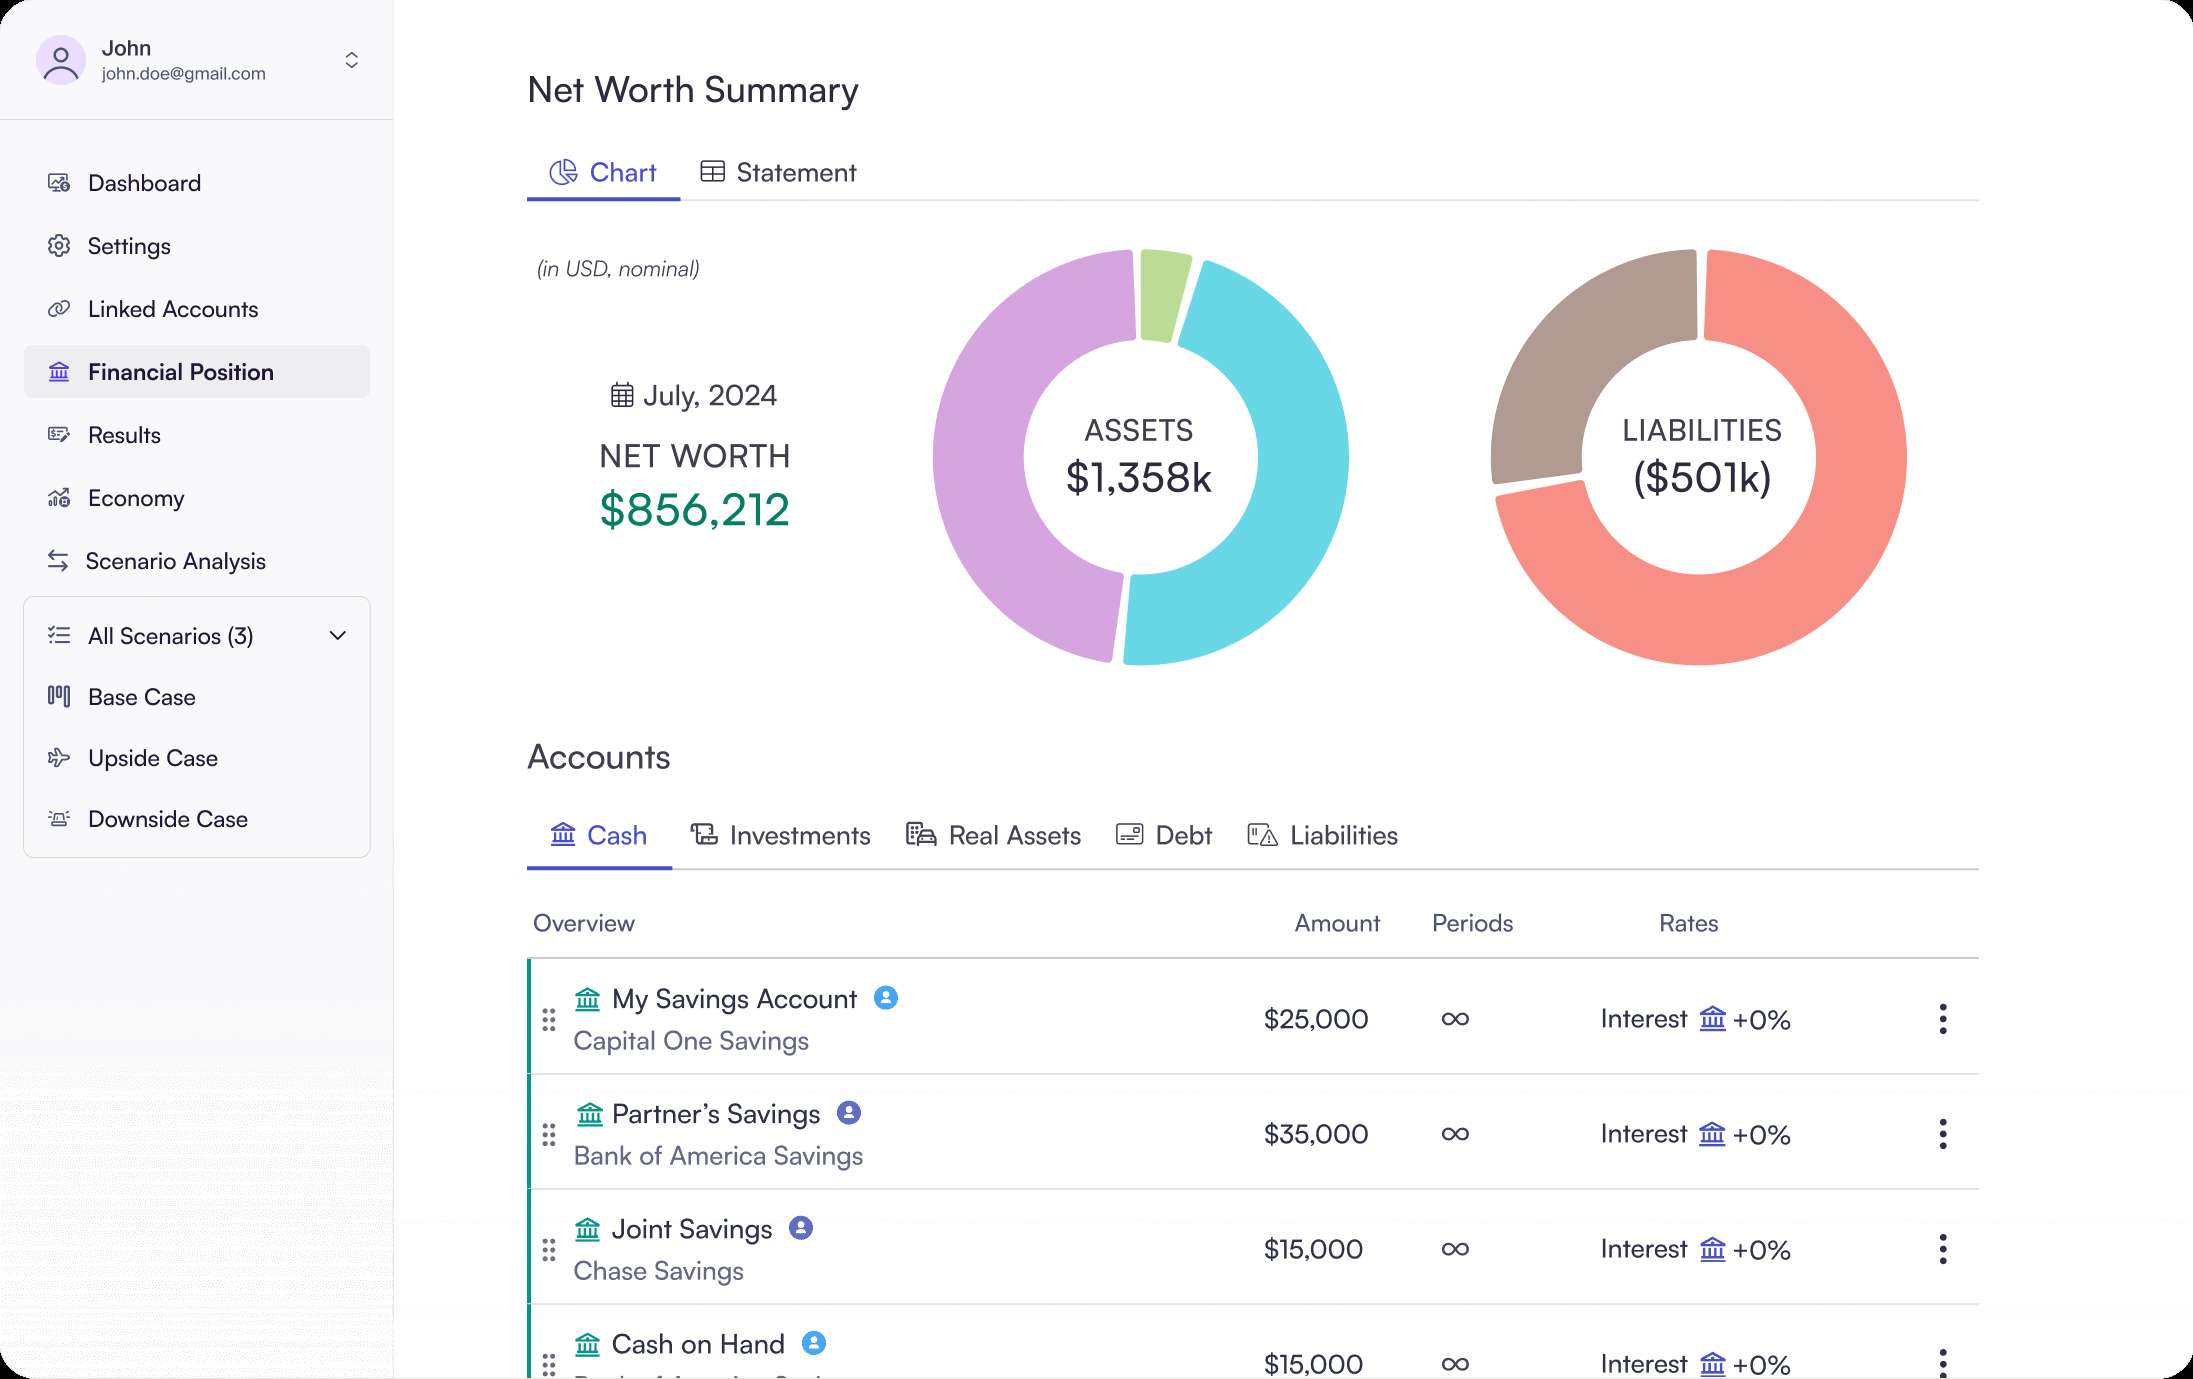Image resolution: width=2193 pixels, height=1379 pixels.
Task: Open the three-dot menu for Partner's Savings
Action: (x=1943, y=1134)
